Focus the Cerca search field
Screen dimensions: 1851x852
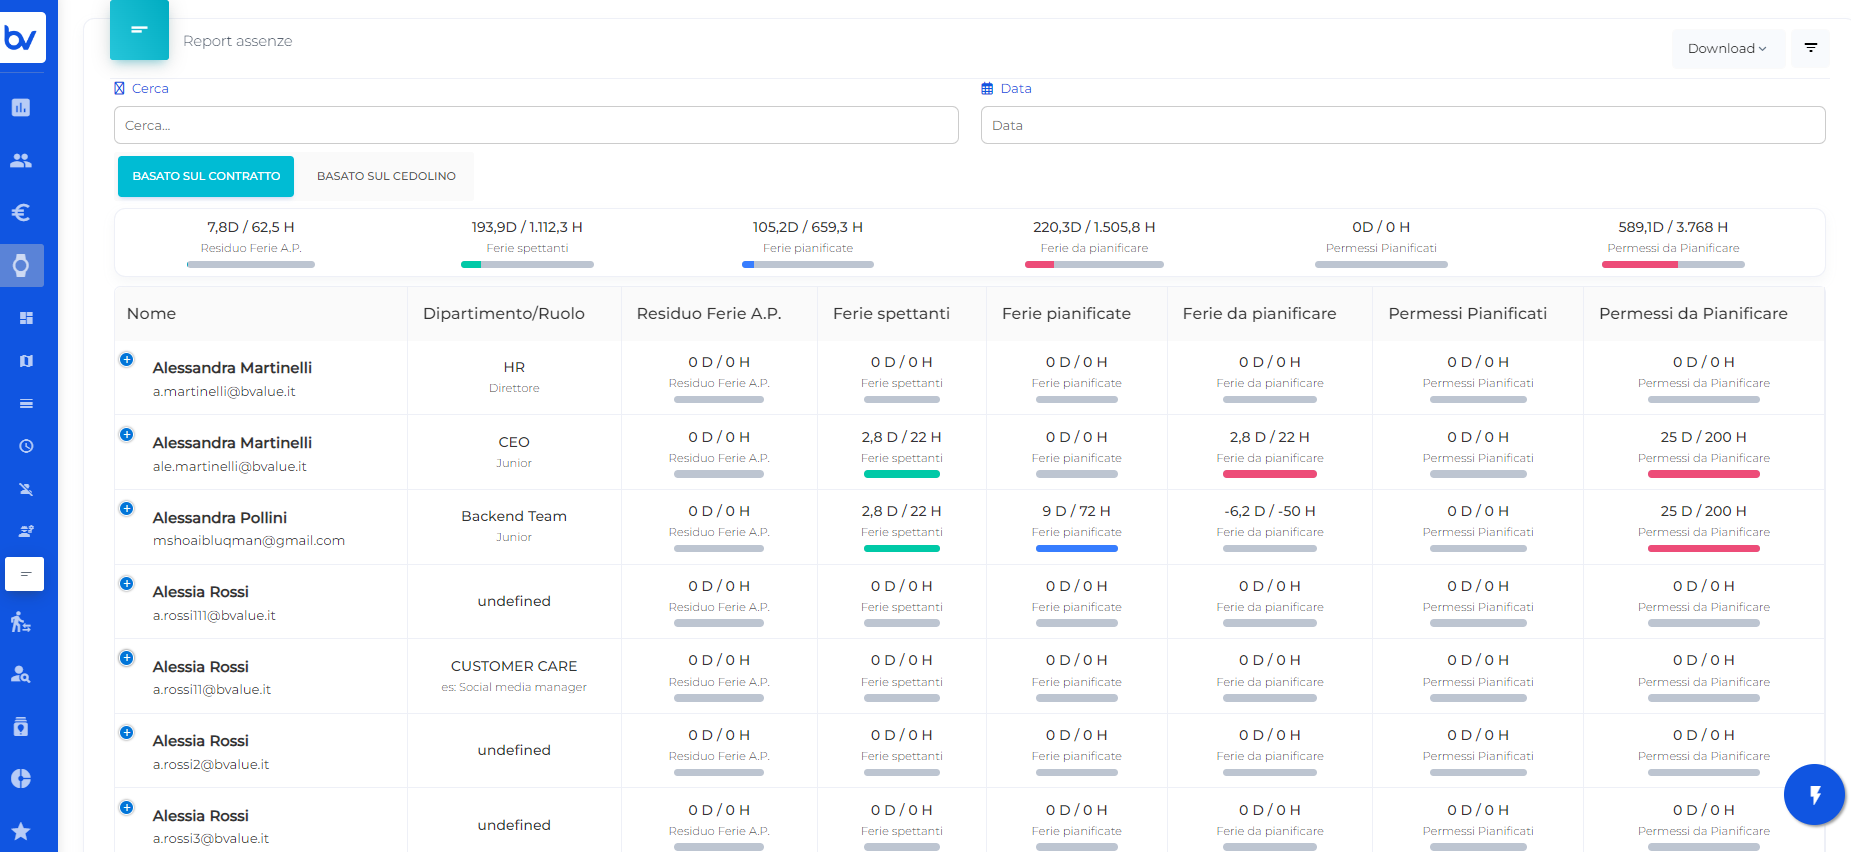point(536,126)
